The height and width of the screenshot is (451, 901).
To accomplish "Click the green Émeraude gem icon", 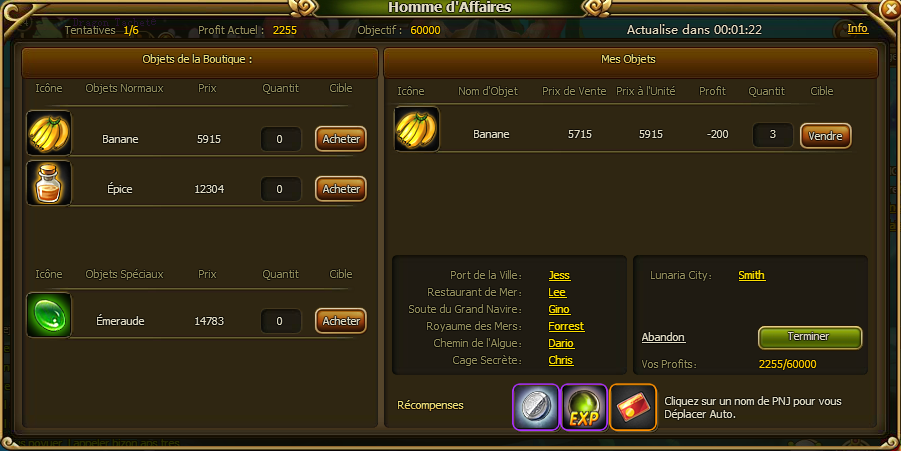I will coord(49,315).
